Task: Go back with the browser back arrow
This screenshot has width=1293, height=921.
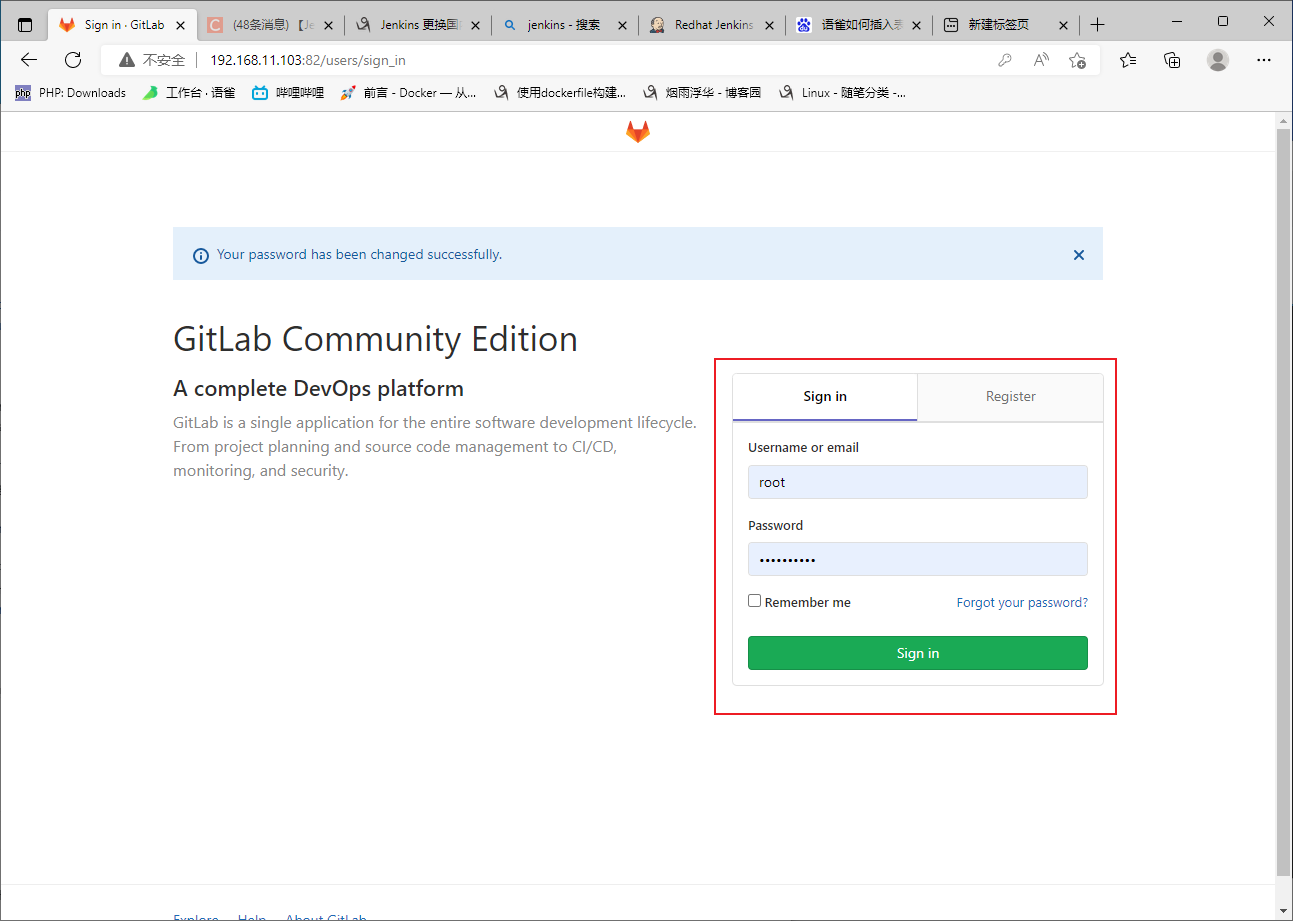Action: (29, 60)
